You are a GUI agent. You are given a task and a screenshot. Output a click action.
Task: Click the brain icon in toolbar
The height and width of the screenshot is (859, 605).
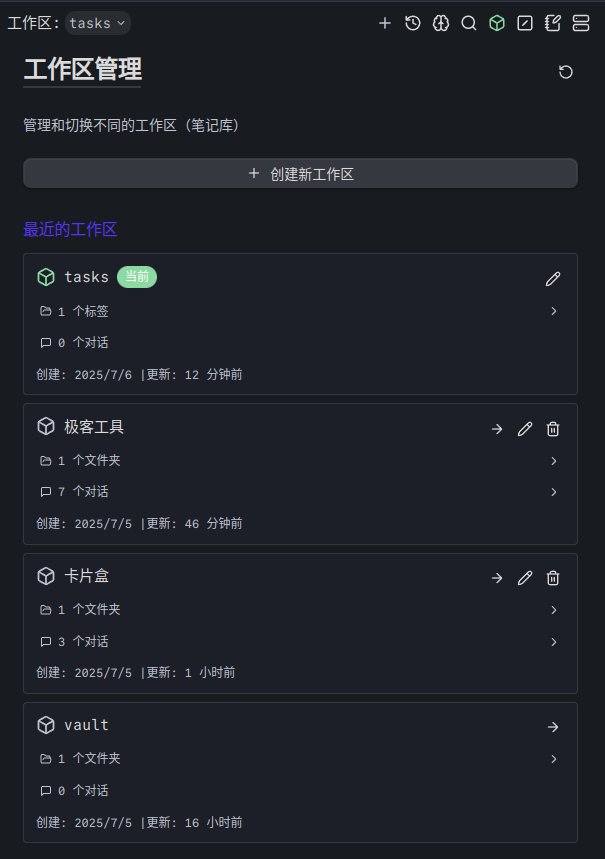[x=441, y=23]
